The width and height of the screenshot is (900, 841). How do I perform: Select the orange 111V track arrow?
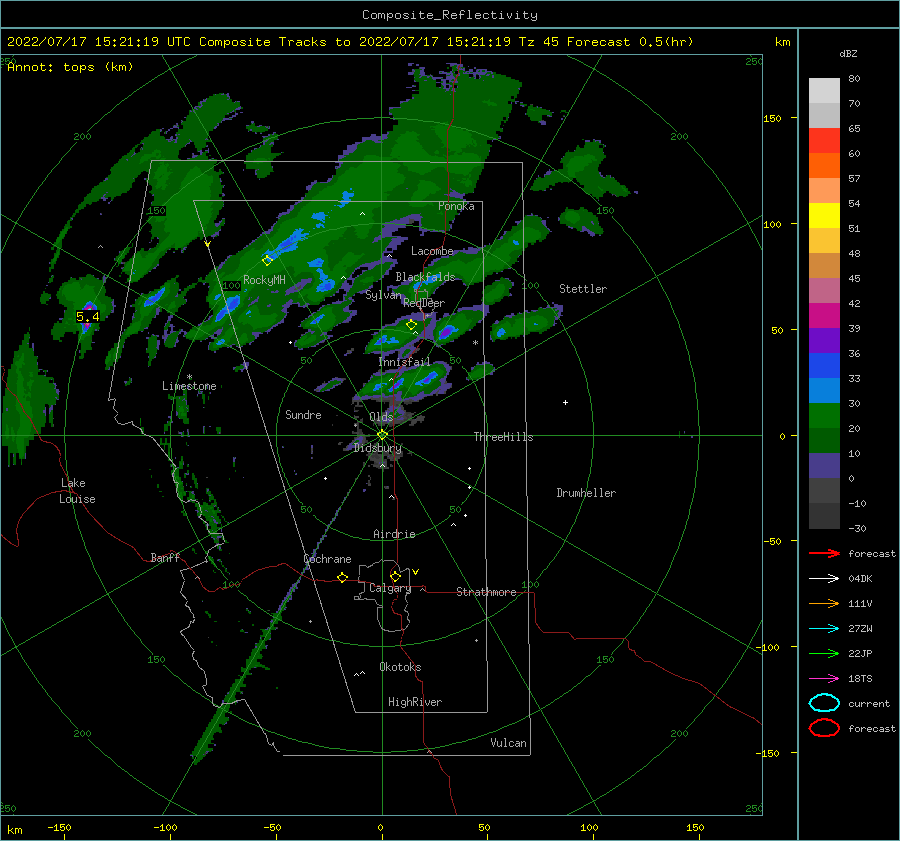click(x=824, y=603)
